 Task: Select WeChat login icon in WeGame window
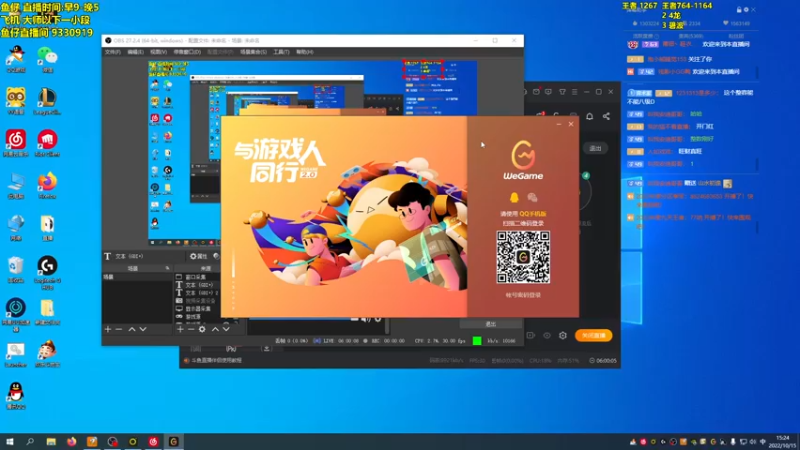pos(532,197)
